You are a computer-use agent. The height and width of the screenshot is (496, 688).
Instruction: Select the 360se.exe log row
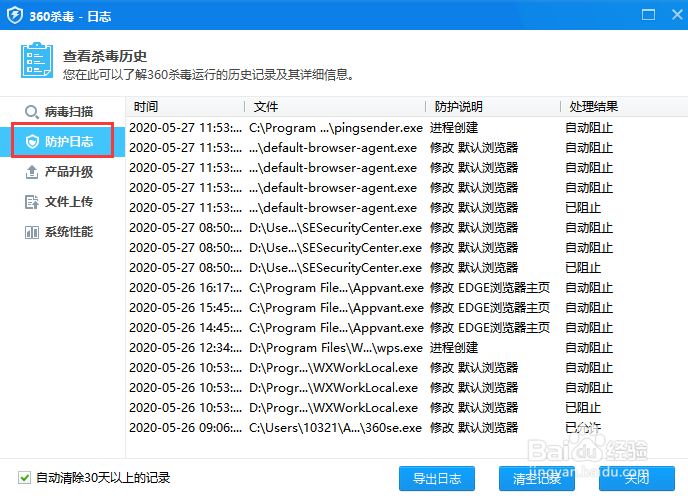tap(407, 428)
